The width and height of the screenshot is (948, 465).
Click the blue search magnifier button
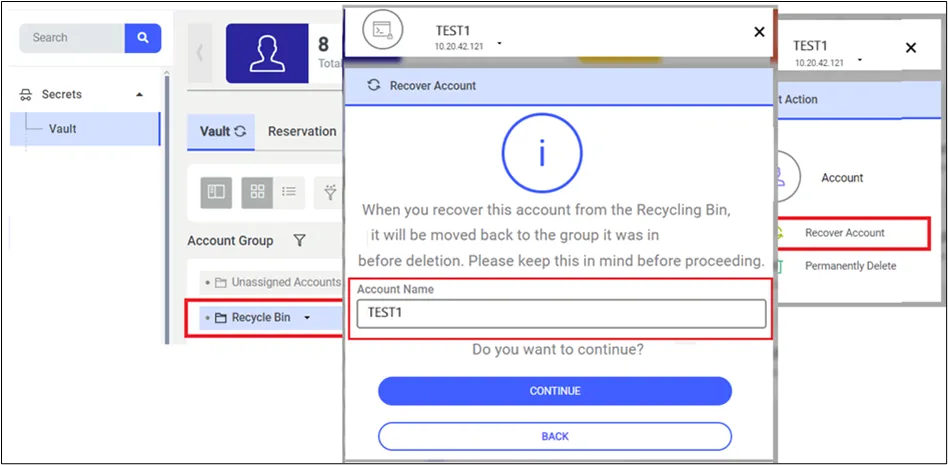coord(143,38)
